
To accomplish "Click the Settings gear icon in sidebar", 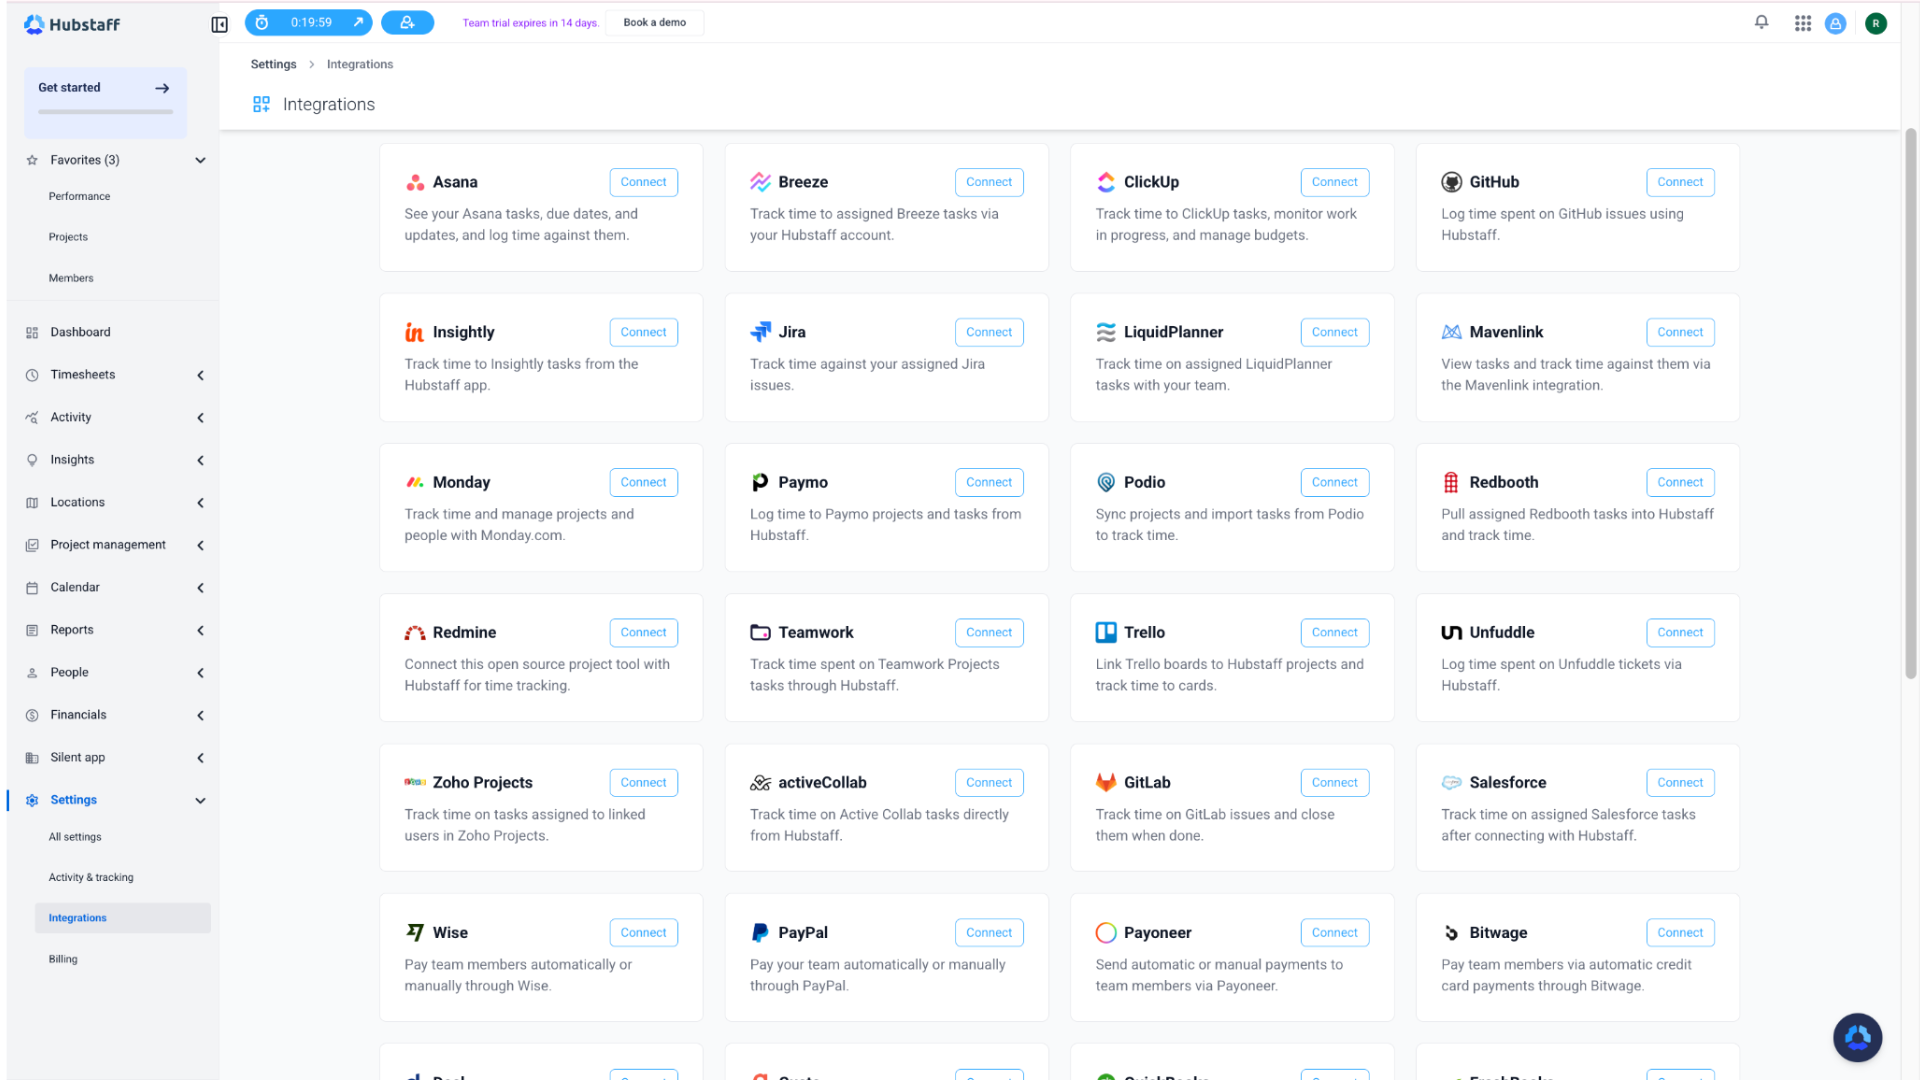I will 32,800.
